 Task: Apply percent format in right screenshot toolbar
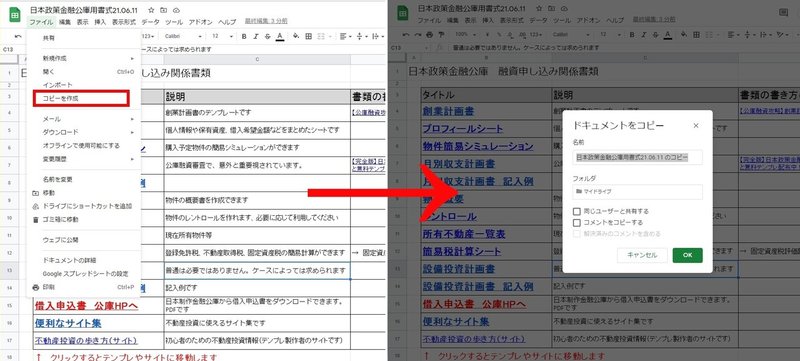pos(500,34)
